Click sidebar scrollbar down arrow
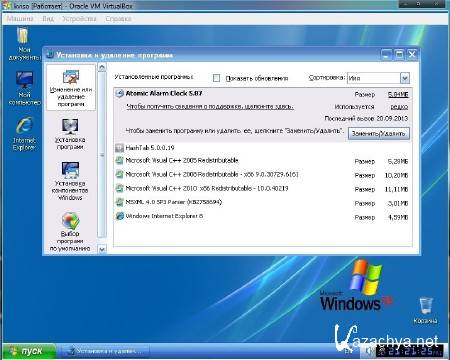 click(102, 249)
